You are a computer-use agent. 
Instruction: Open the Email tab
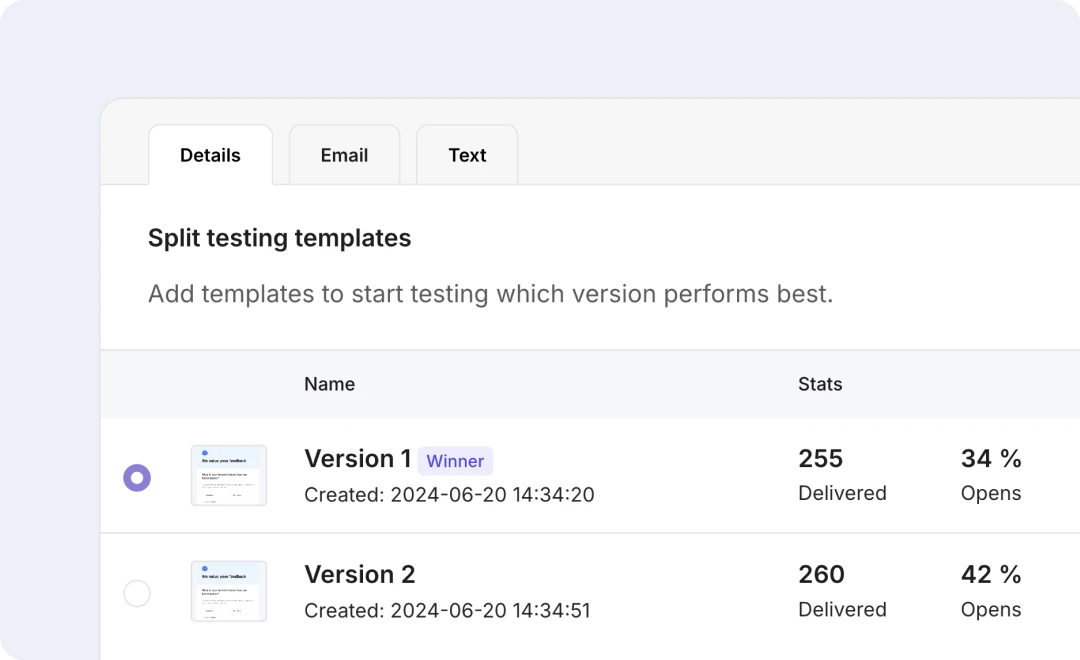coord(344,155)
